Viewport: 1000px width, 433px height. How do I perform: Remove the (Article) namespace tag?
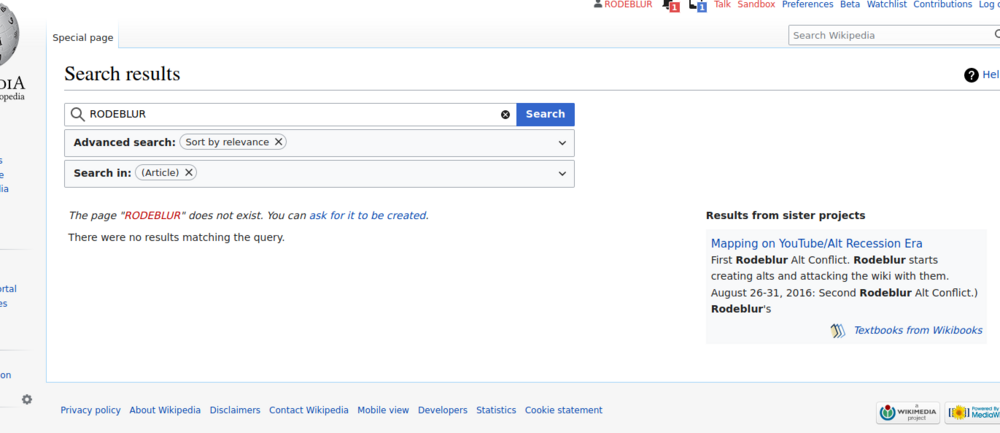coord(189,173)
